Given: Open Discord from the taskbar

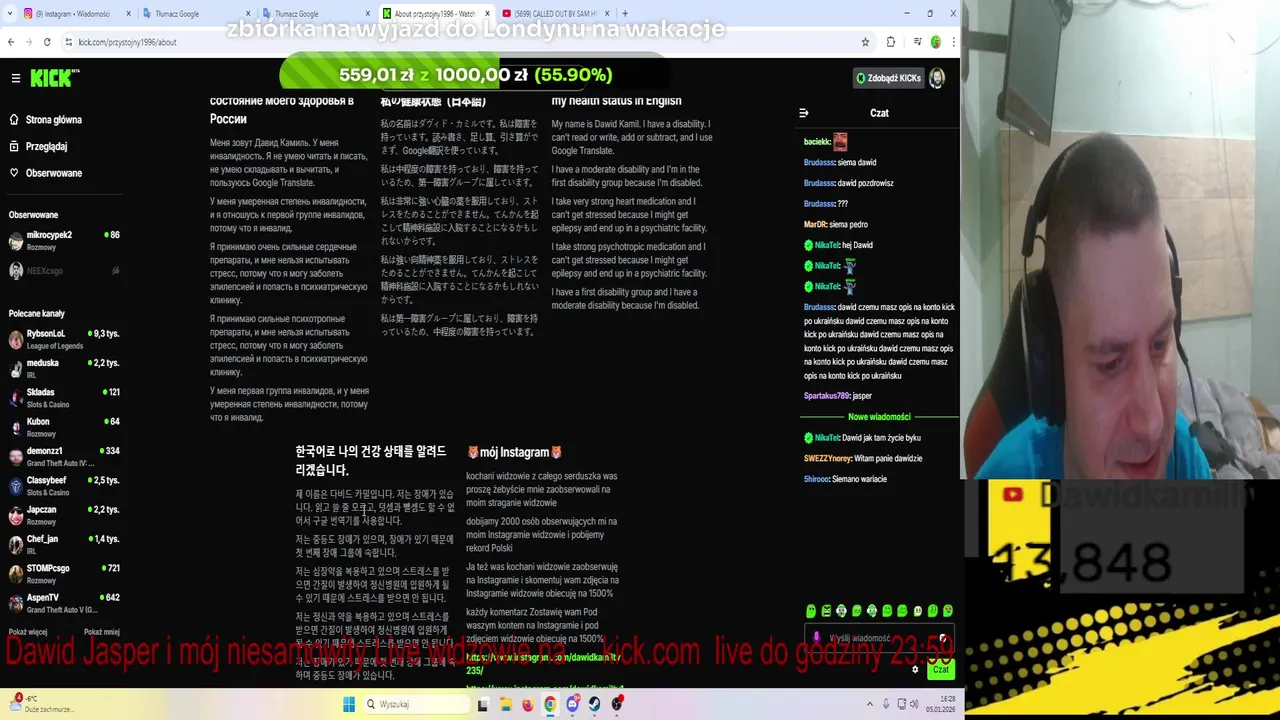Looking at the screenshot, I should tap(573, 704).
